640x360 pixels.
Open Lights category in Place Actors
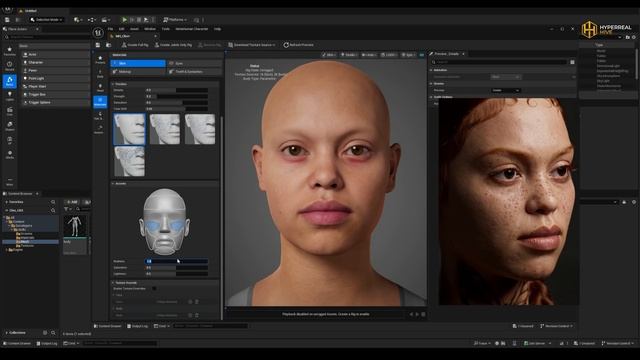pyautogui.click(x=9, y=96)
